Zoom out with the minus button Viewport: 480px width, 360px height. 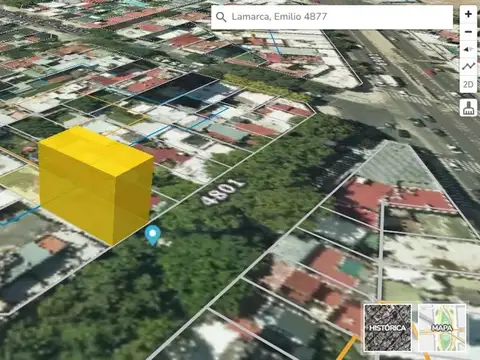[x=468, y=32]
